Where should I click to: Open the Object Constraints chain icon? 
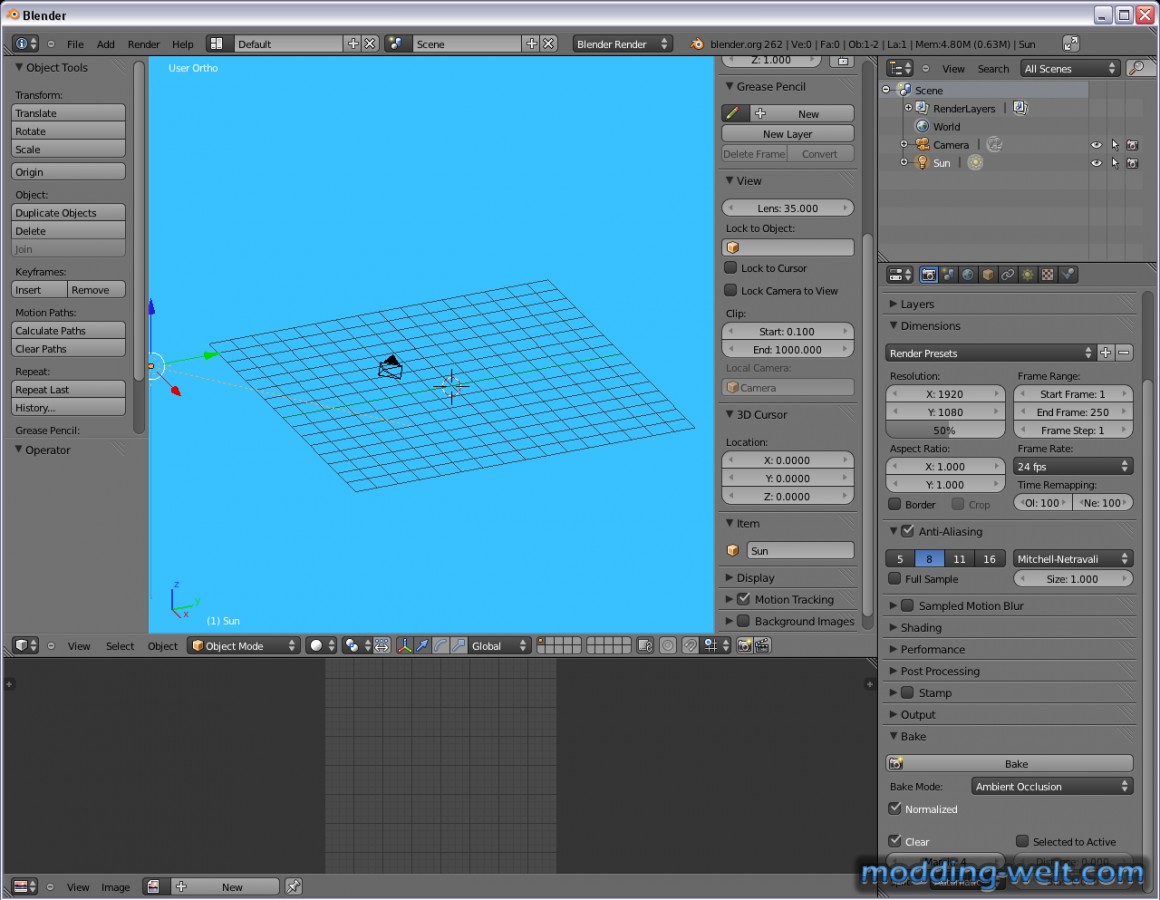(1008, 275)
